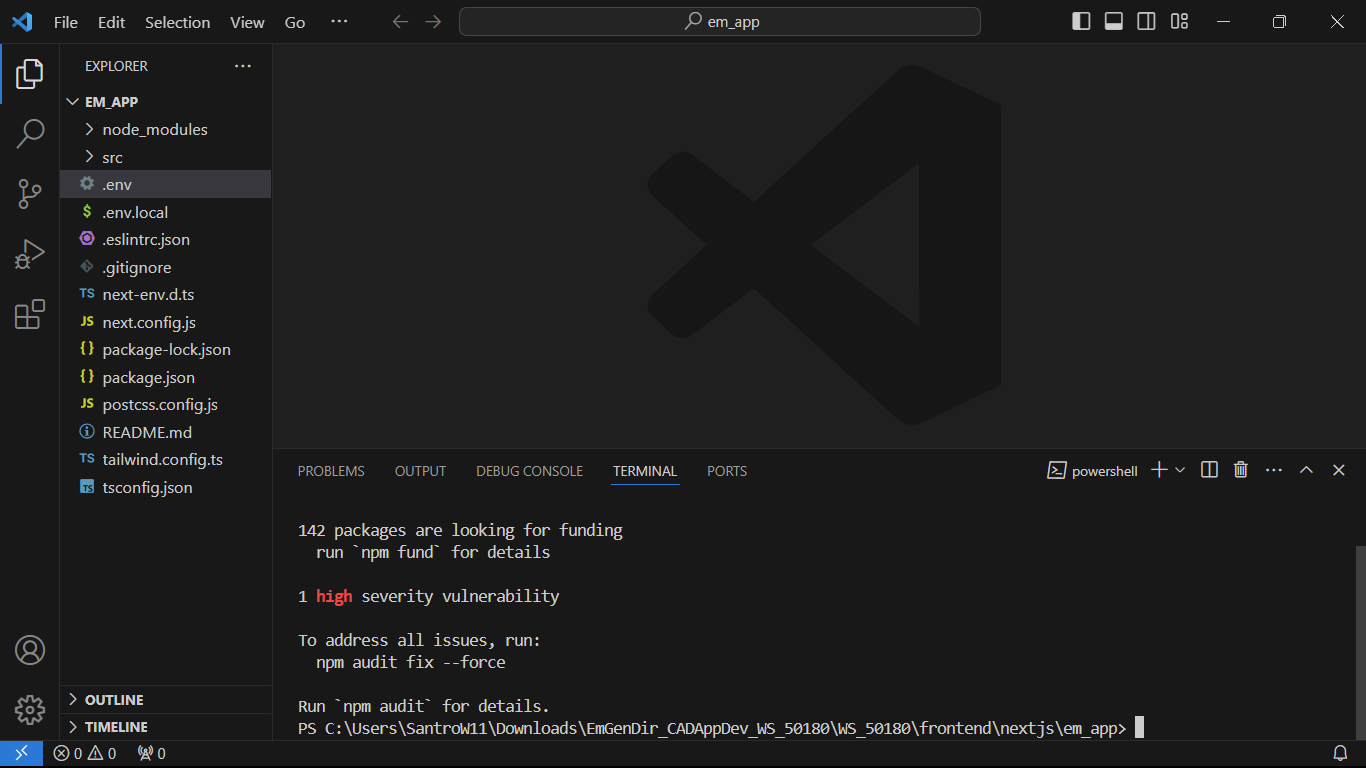
Task: Split the terminal
Action: coord(1209,470)
